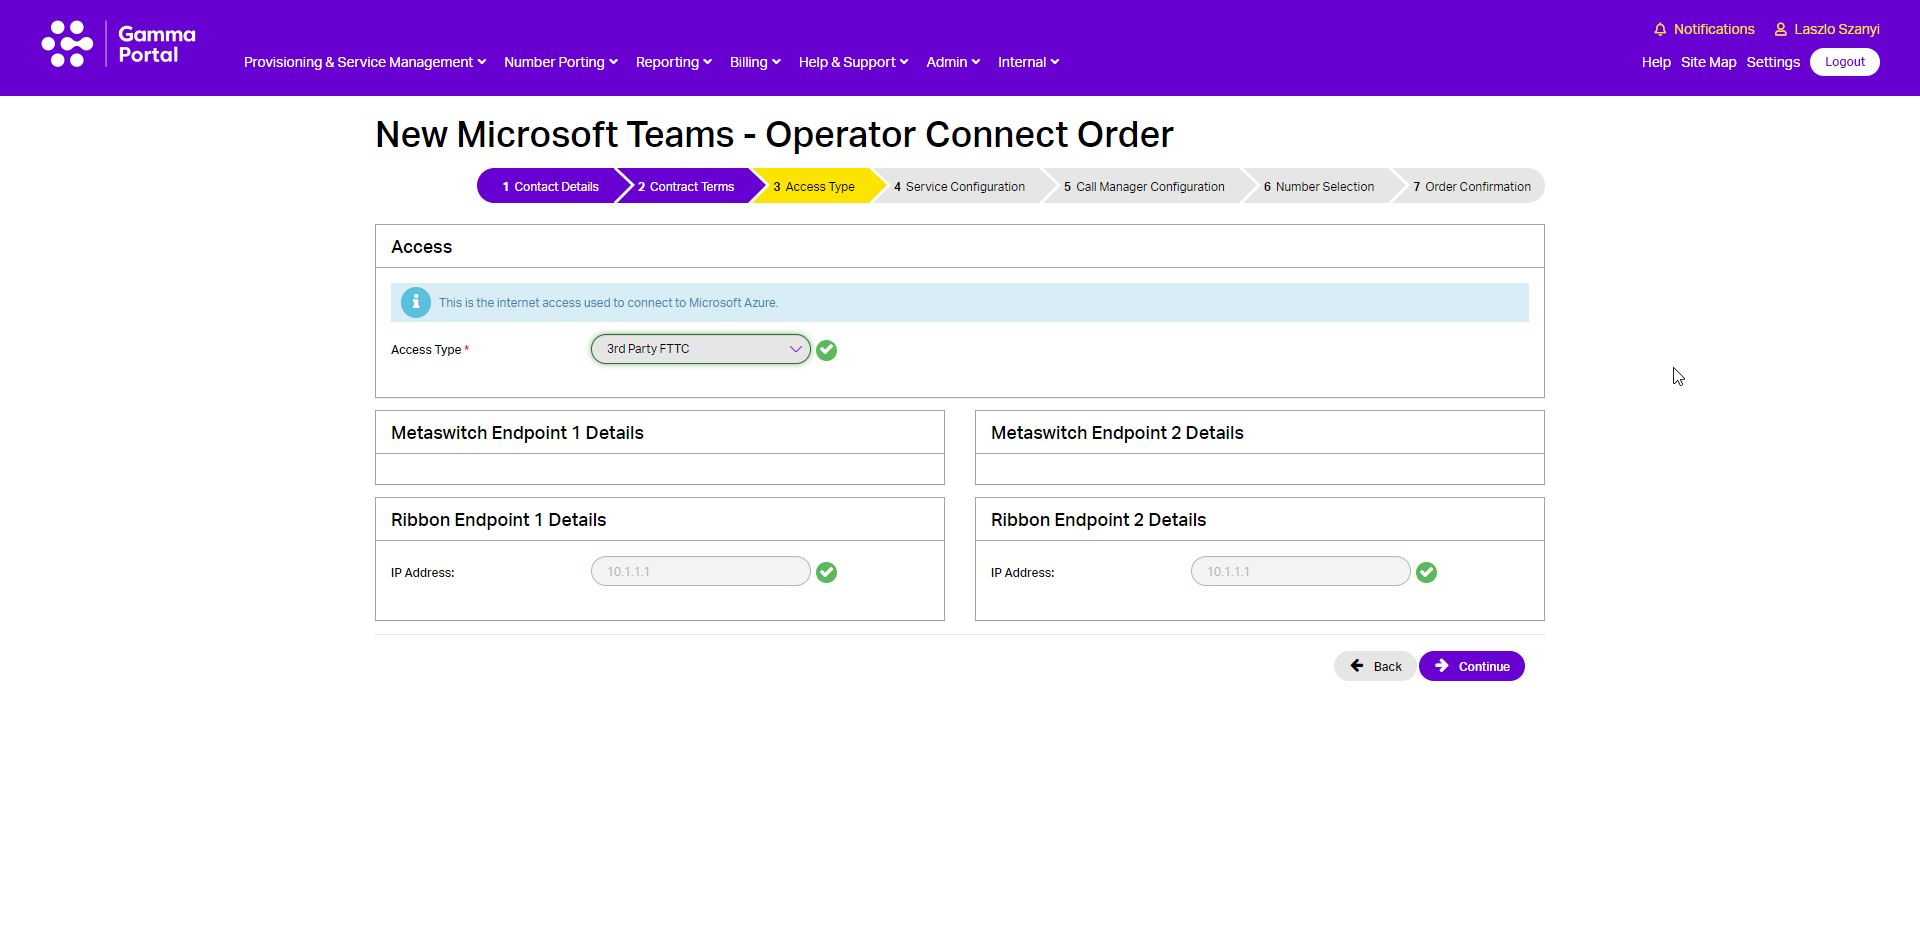Image resolution: width=1920 pixels, height=937 pixels.
Task: Open the Settings link
Action: pyautogui.click(x=1773, y=62)
